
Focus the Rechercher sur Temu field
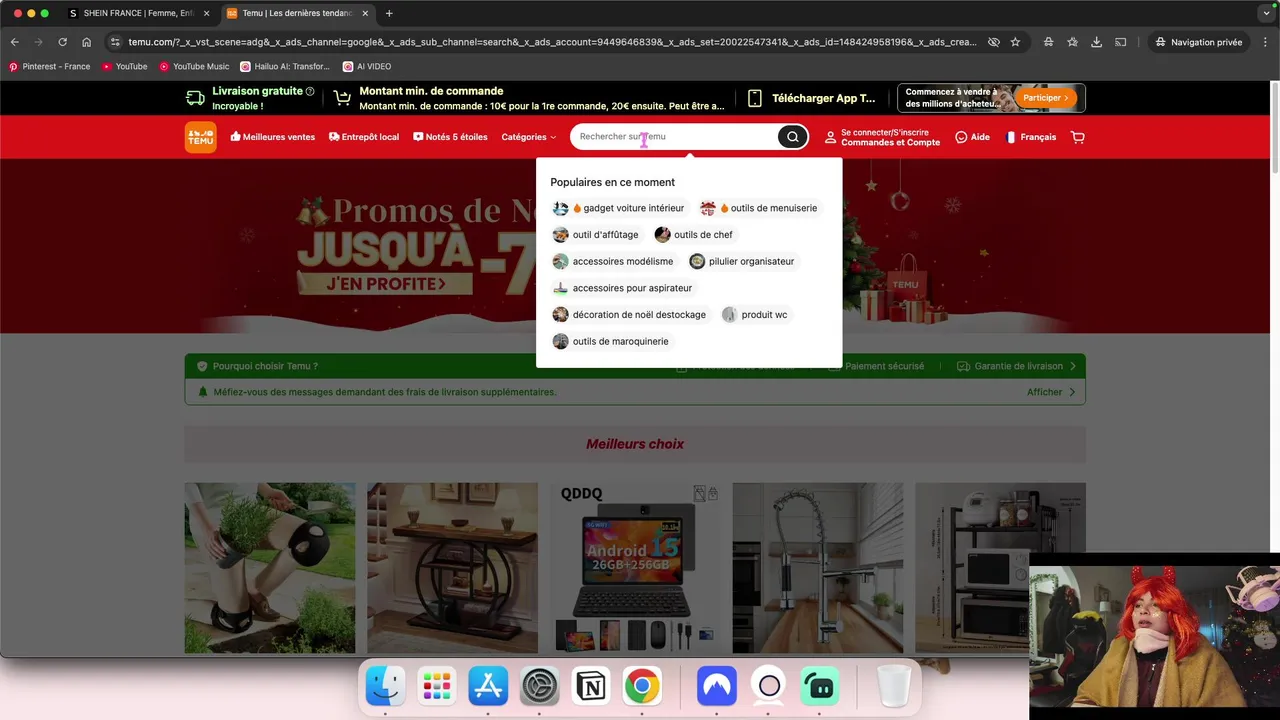click(675, 137)
